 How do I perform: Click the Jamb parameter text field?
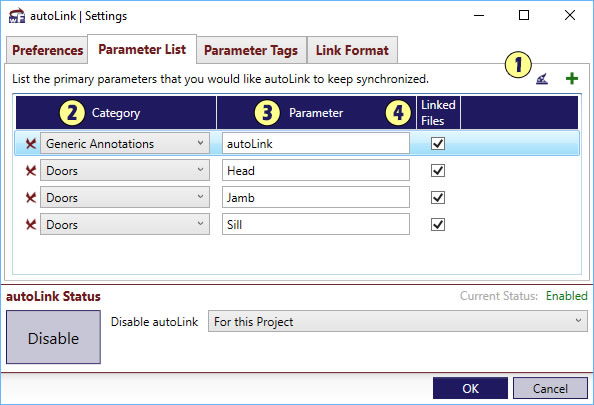316,197
